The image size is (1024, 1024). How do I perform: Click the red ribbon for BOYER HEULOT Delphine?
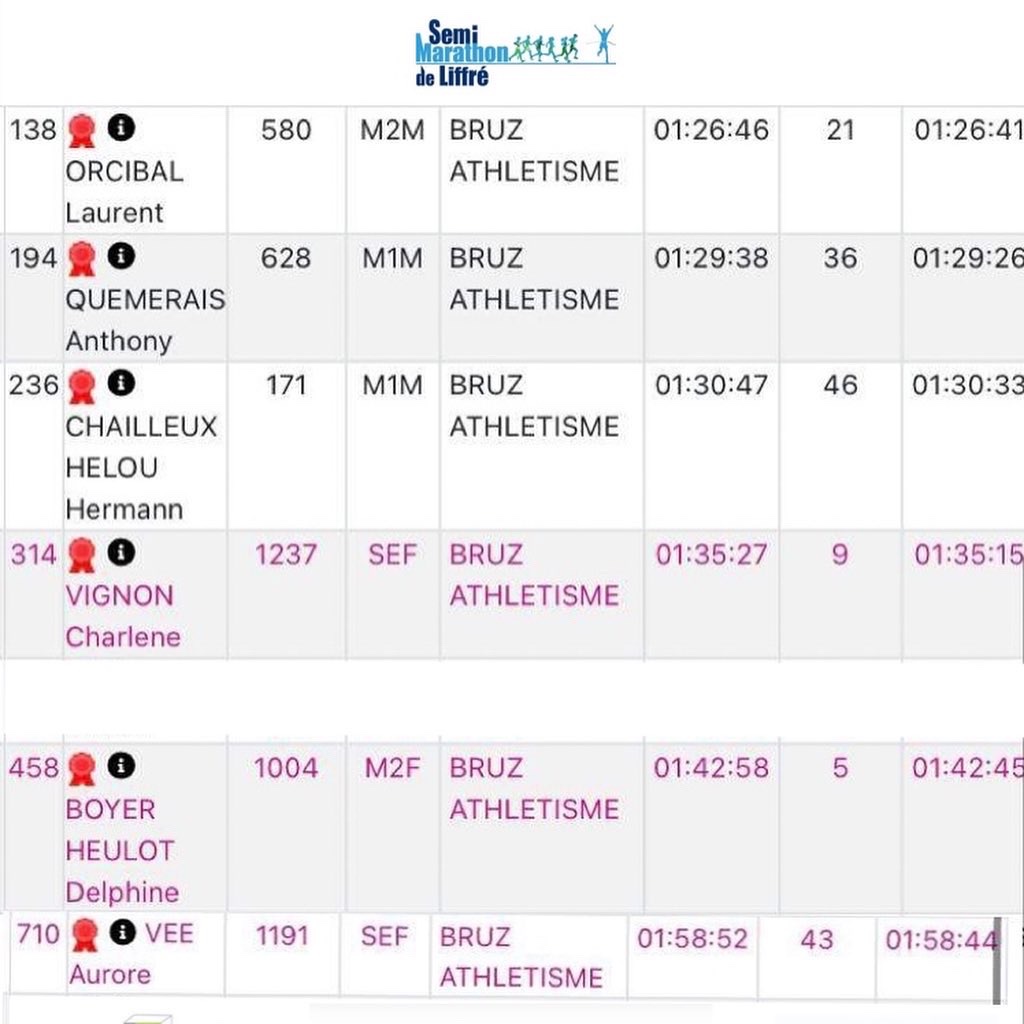pyautogui.click(x=82, y=768)
